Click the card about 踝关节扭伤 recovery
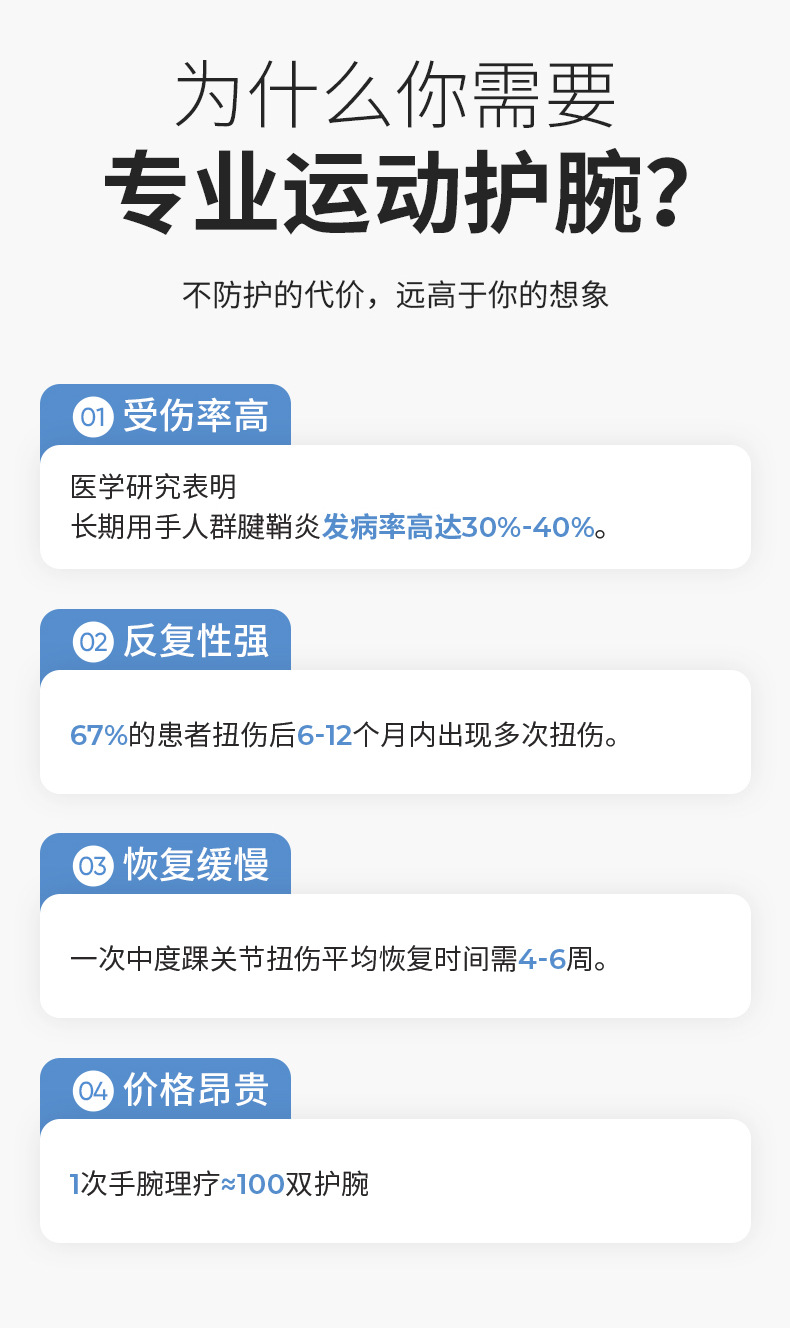 pyautogui.click(x=395, y=956)
